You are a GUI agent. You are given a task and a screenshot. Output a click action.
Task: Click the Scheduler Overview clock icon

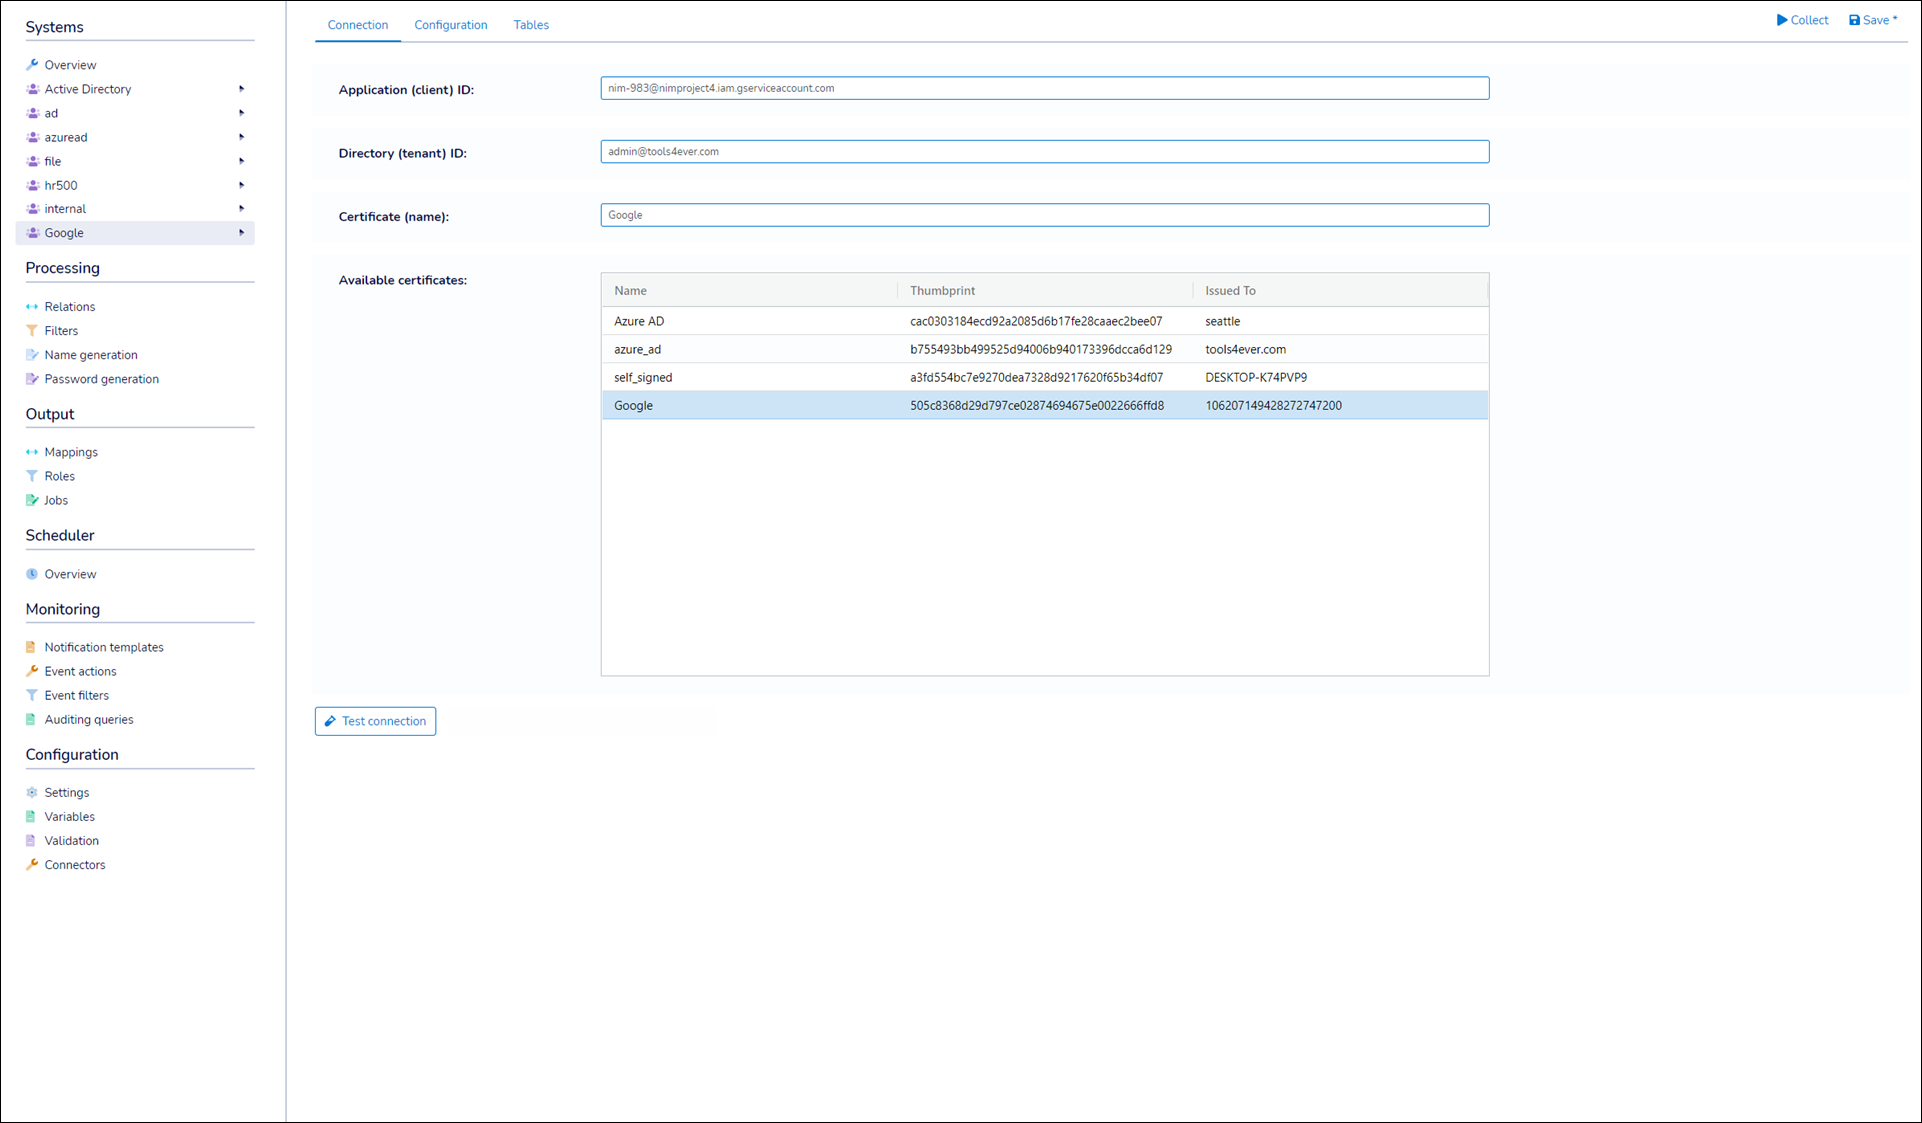[x=32, y=574]
